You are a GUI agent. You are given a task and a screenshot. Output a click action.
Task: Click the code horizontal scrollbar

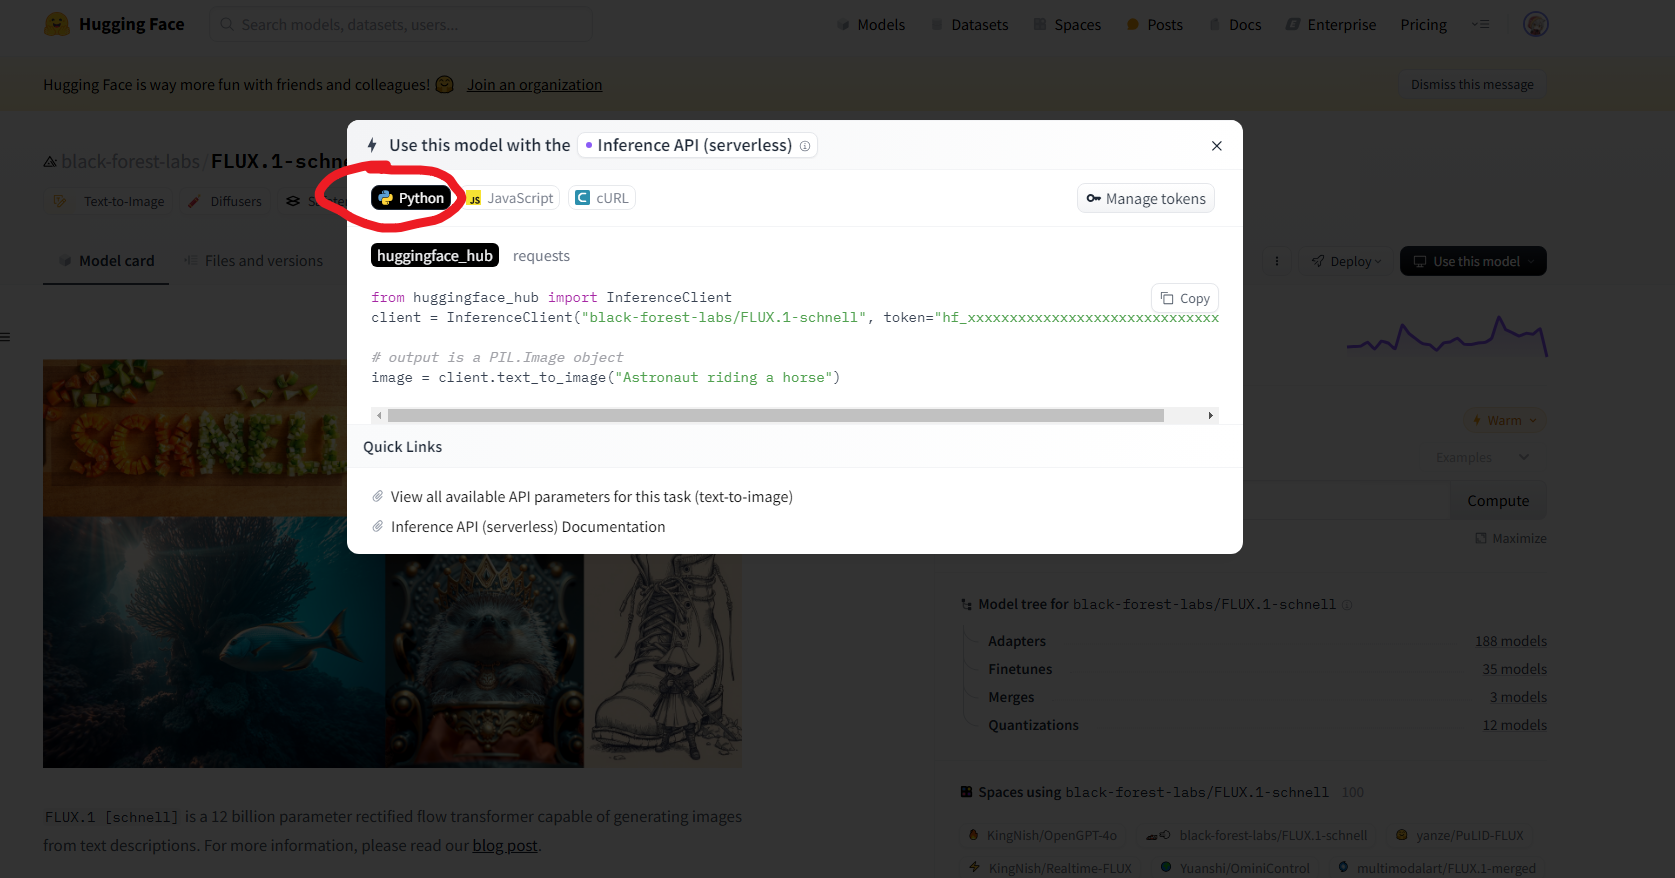(x=775, y=415)
